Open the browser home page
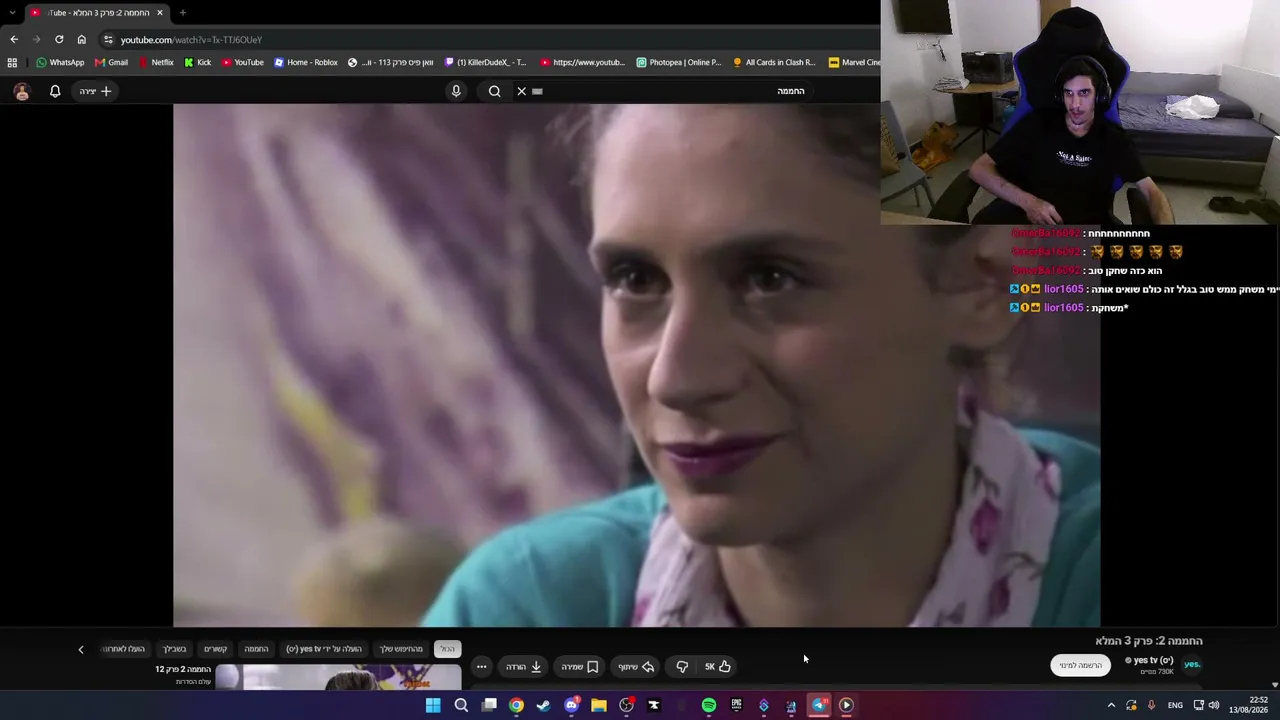This screenshot has height=720, width=1280. (x=82, y=39)
